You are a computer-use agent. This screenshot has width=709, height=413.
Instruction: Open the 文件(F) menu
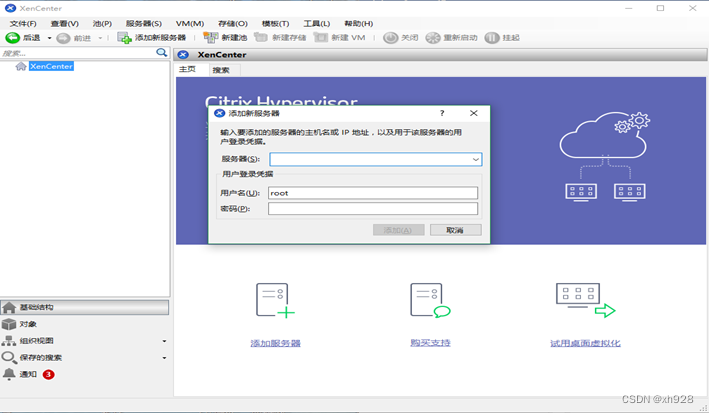tap(23, 24)
